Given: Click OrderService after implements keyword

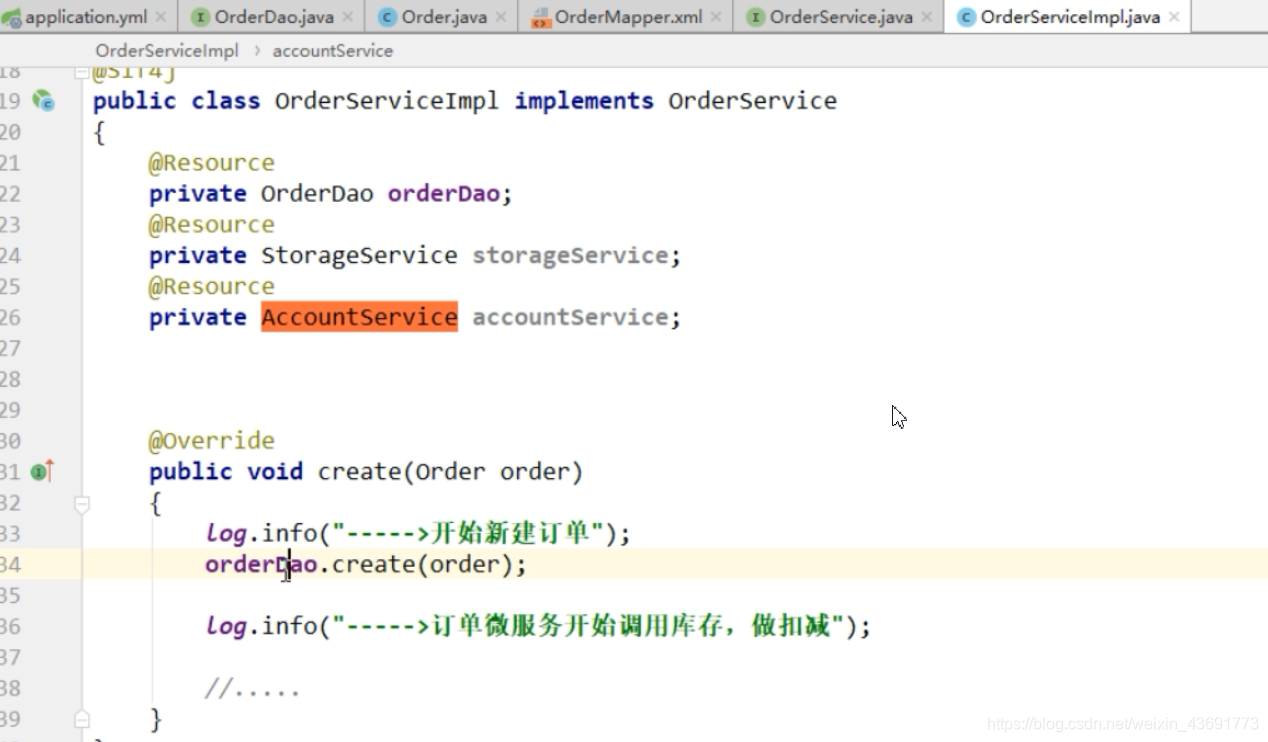Looking at the screenshot, I should coord(752,100).
